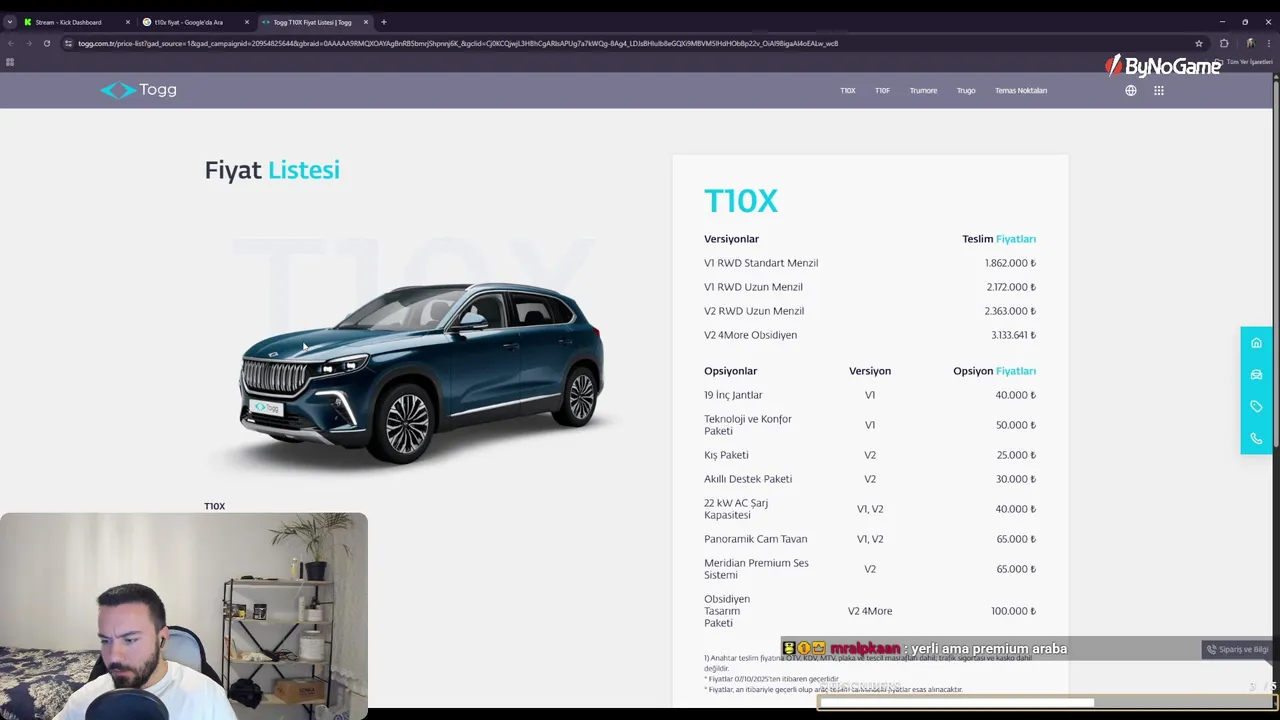Click the Kış Paketi option
The width and height of the screenshot is (1280, 720).
pyautogui.click(x=726, y=455)
